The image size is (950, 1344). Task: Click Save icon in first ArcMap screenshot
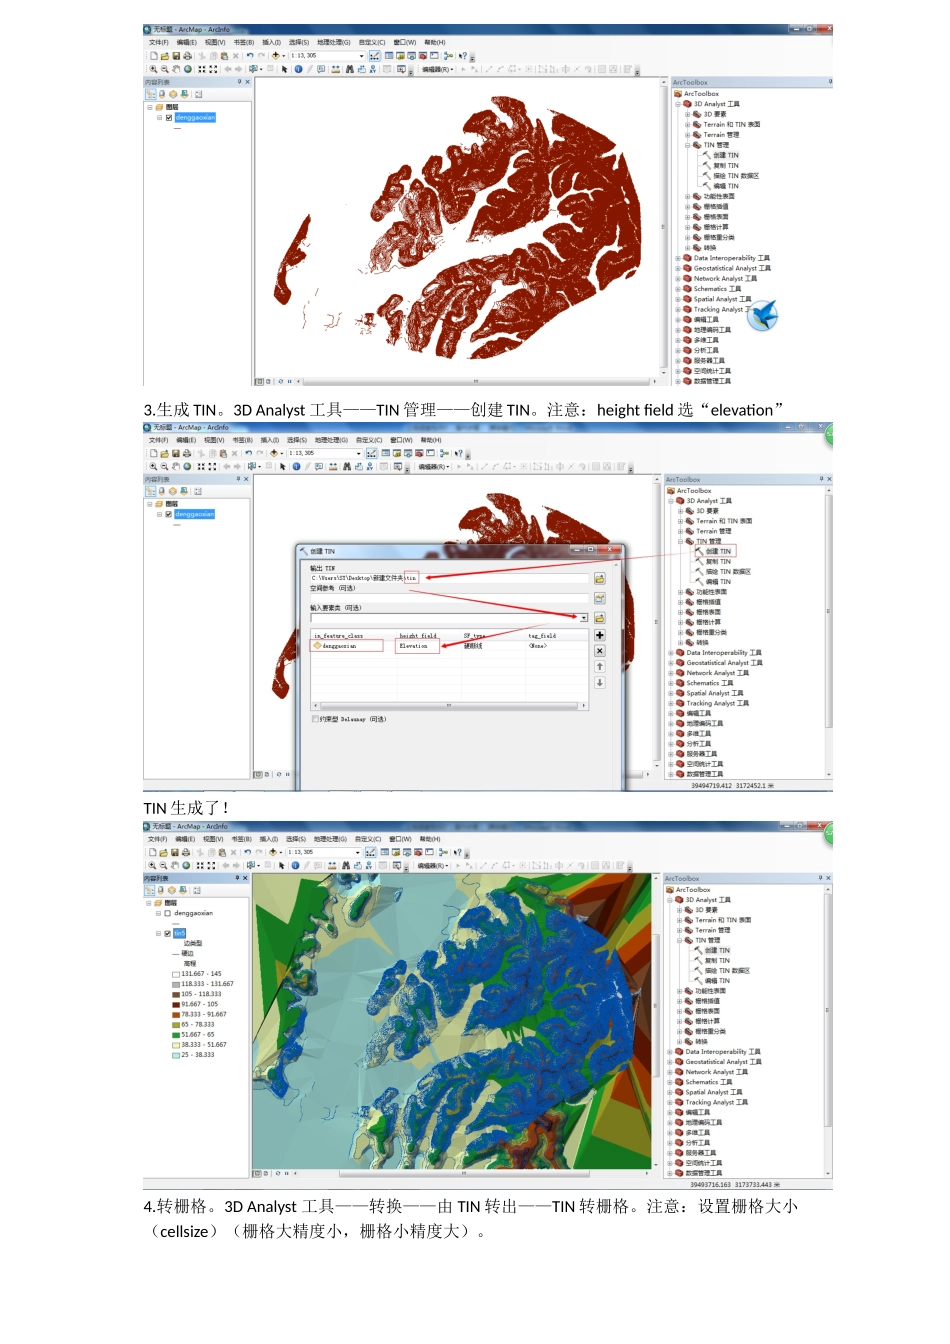point(176,56)
